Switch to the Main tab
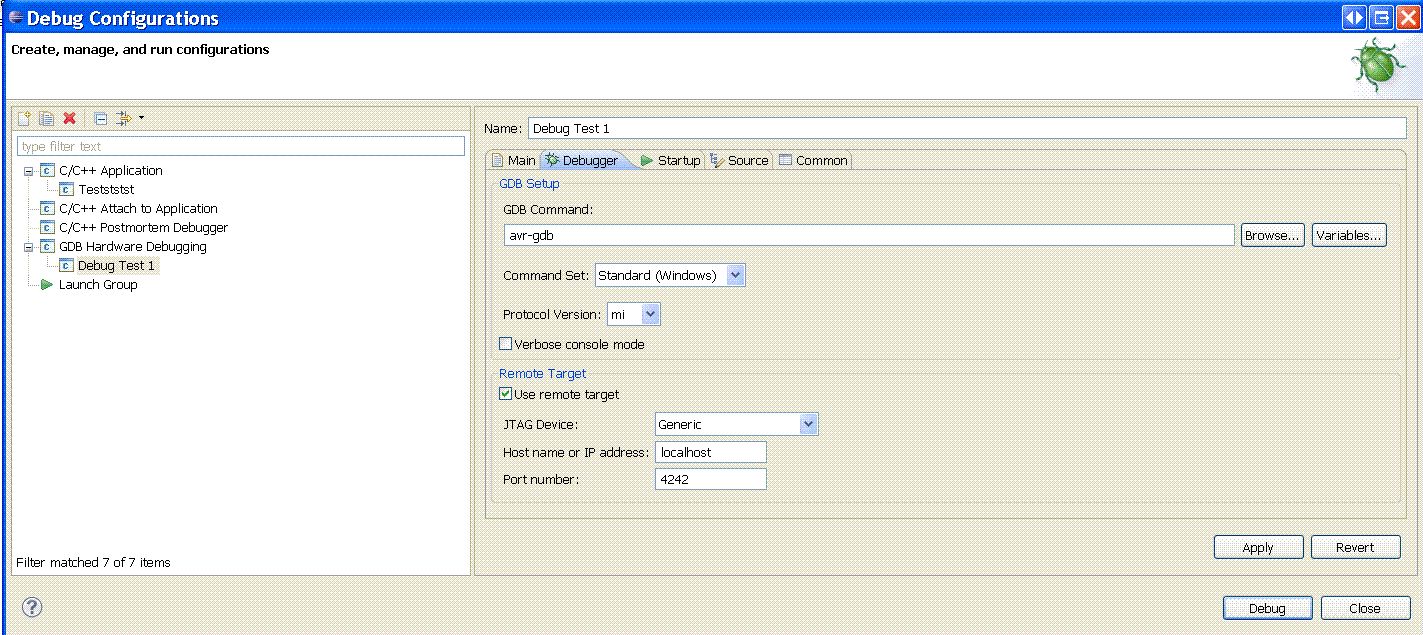This screenshot has height=635, width=1423. click(514, 160)
